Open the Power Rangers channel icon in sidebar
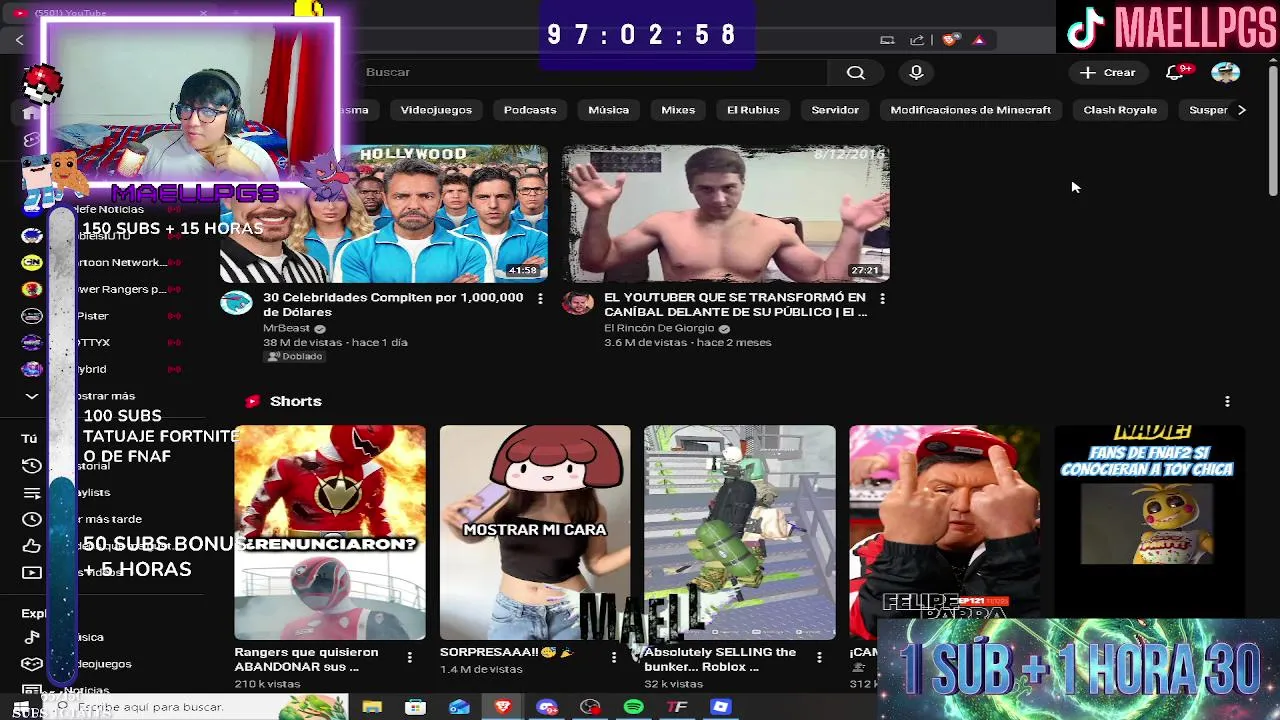 pos(32,289)
